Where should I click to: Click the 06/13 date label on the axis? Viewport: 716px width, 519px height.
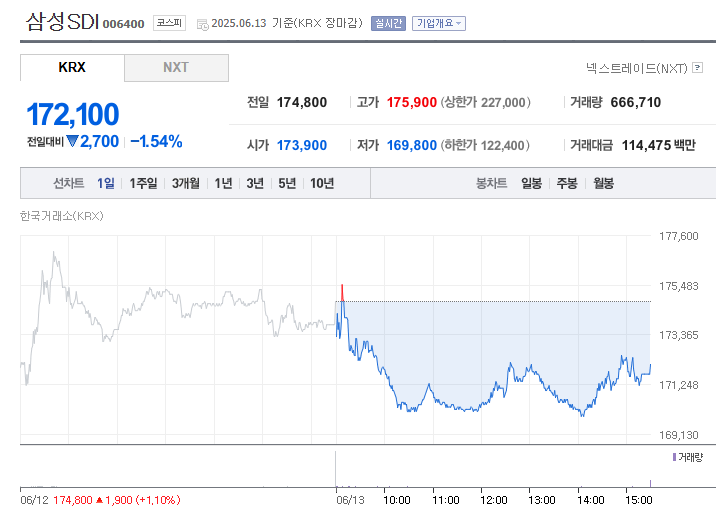tap(350, 500)
